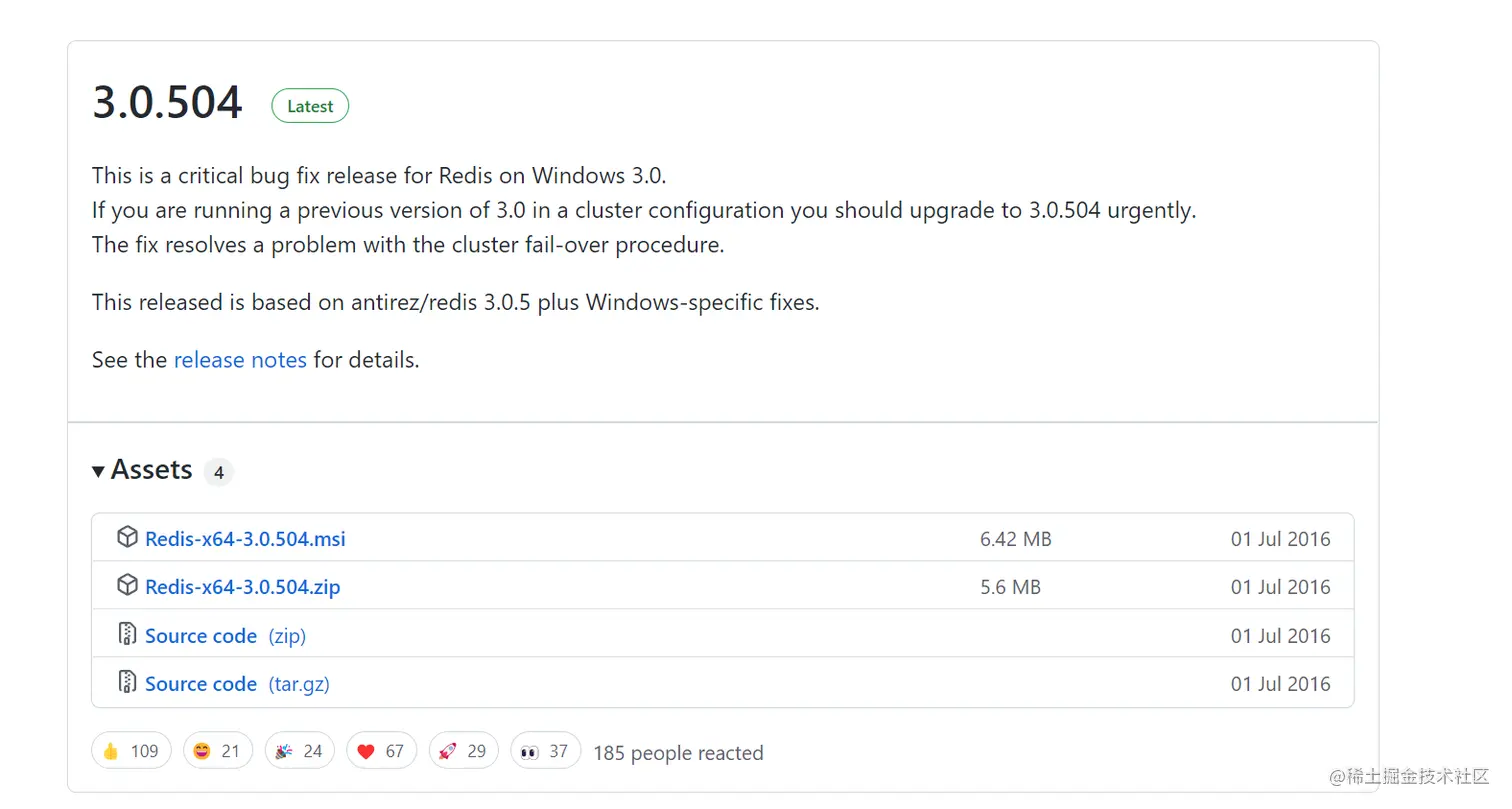Screen dimensions: 1512x809
Task: Toggle the eyes reaction with 37
Action: pos(545,751)
